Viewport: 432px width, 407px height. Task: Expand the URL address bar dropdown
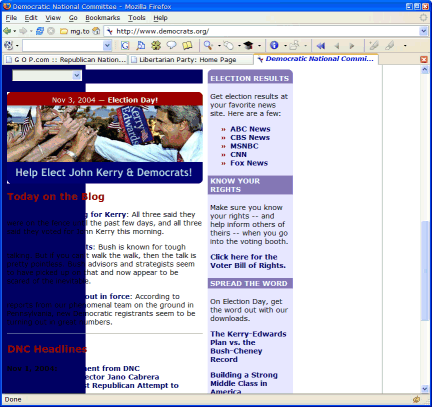423,31
